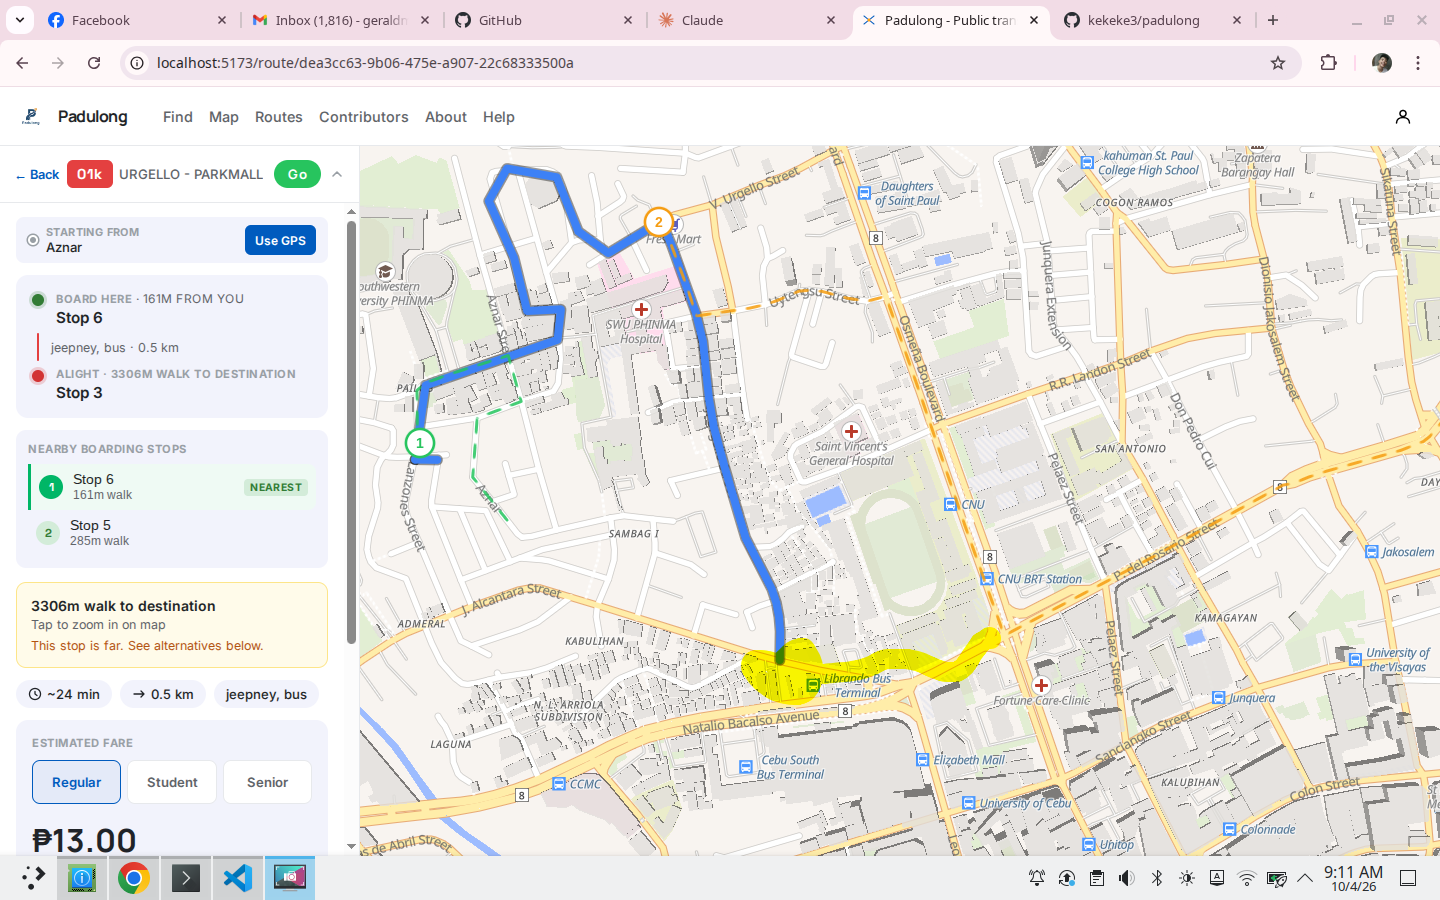This screenshot has width=1440, height=900.
Task: Open the Map menu item
Action: (224, 117)
